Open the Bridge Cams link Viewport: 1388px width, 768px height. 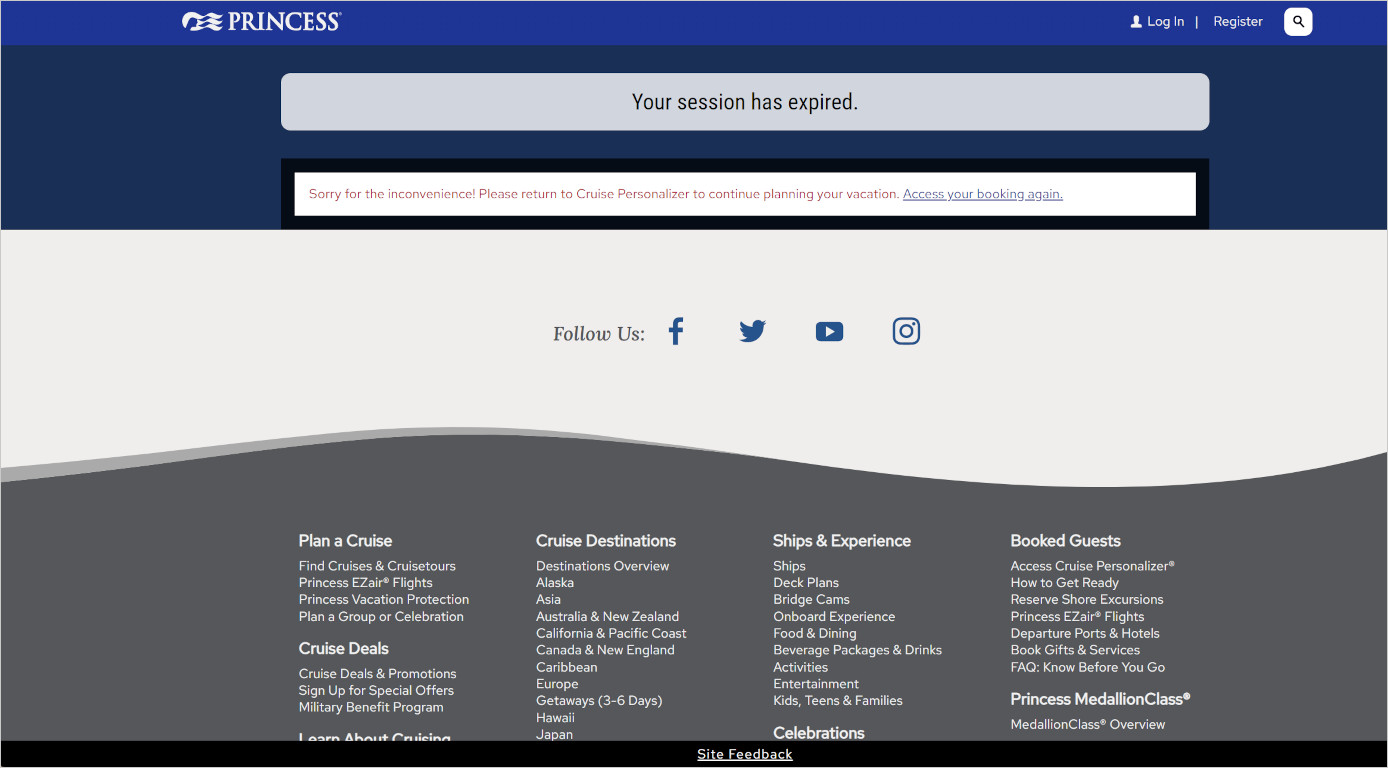[x=811, y=600]
